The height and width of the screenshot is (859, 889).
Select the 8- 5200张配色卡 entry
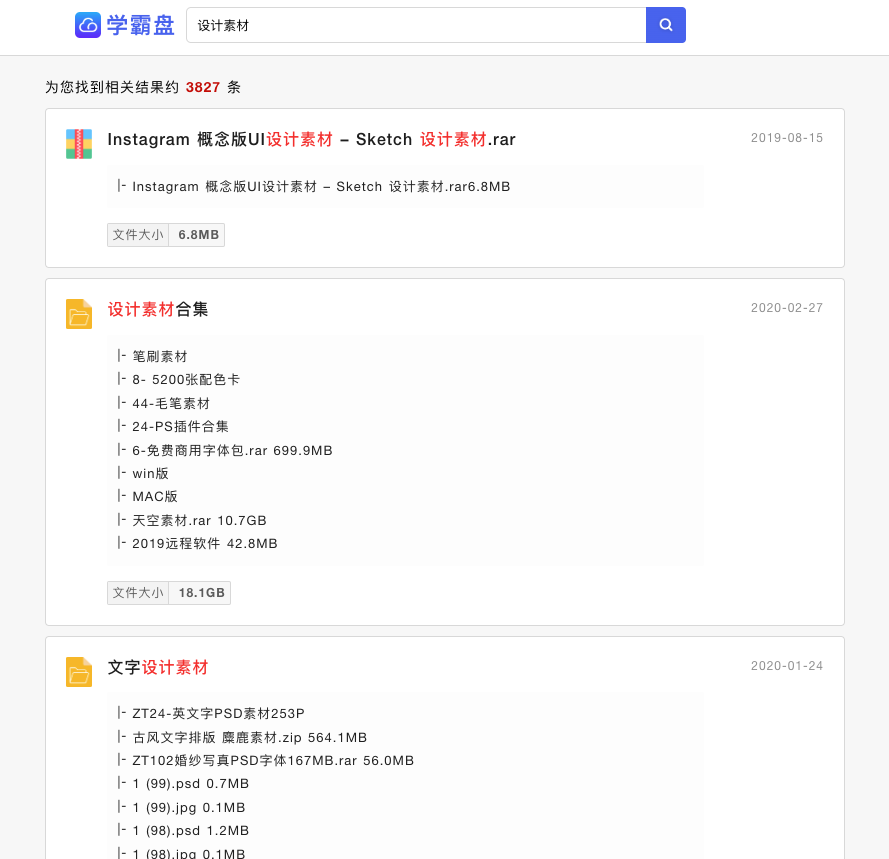click(x=186, y=380)
